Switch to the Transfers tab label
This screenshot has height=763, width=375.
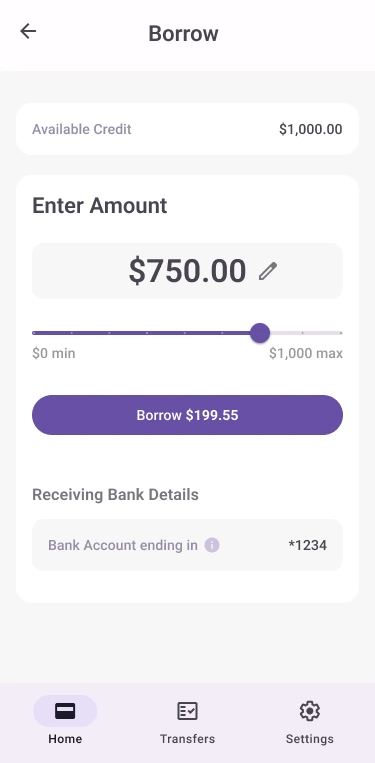pos(187,739)
